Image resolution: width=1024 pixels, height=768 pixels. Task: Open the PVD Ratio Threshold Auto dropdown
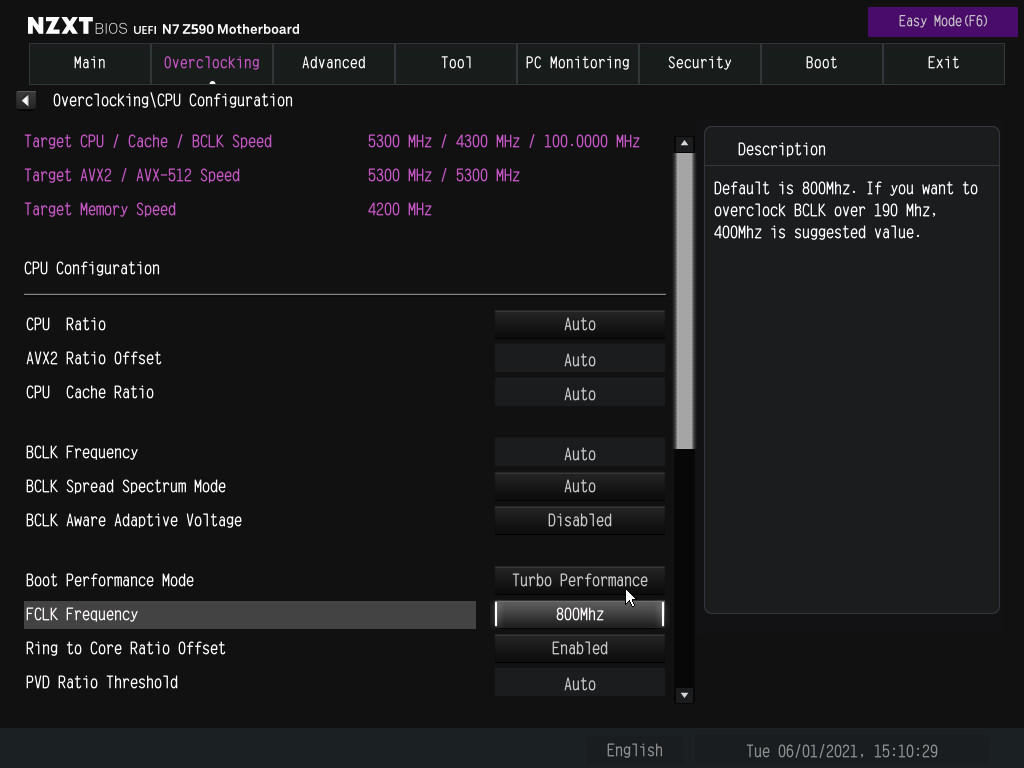pyautogui.click(x=580, y=684)
